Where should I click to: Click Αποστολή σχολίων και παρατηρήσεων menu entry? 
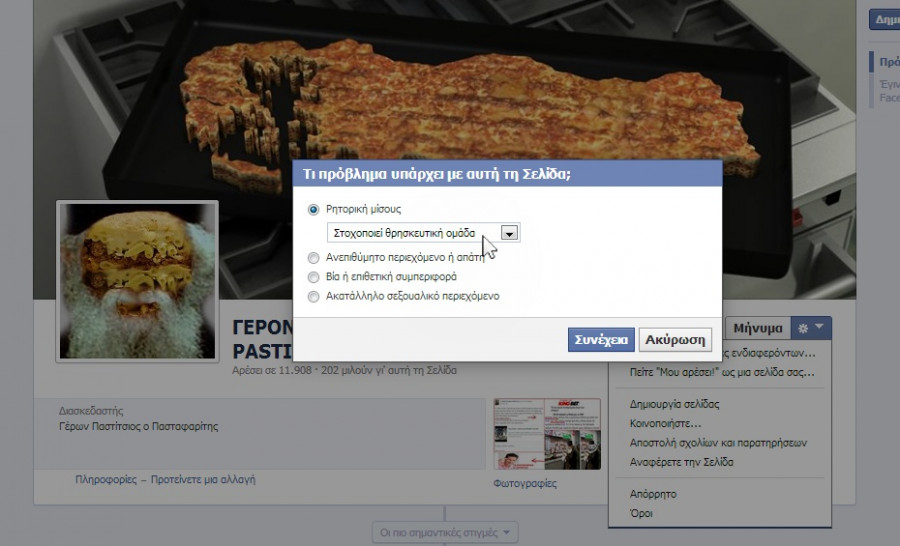(718, 442)
